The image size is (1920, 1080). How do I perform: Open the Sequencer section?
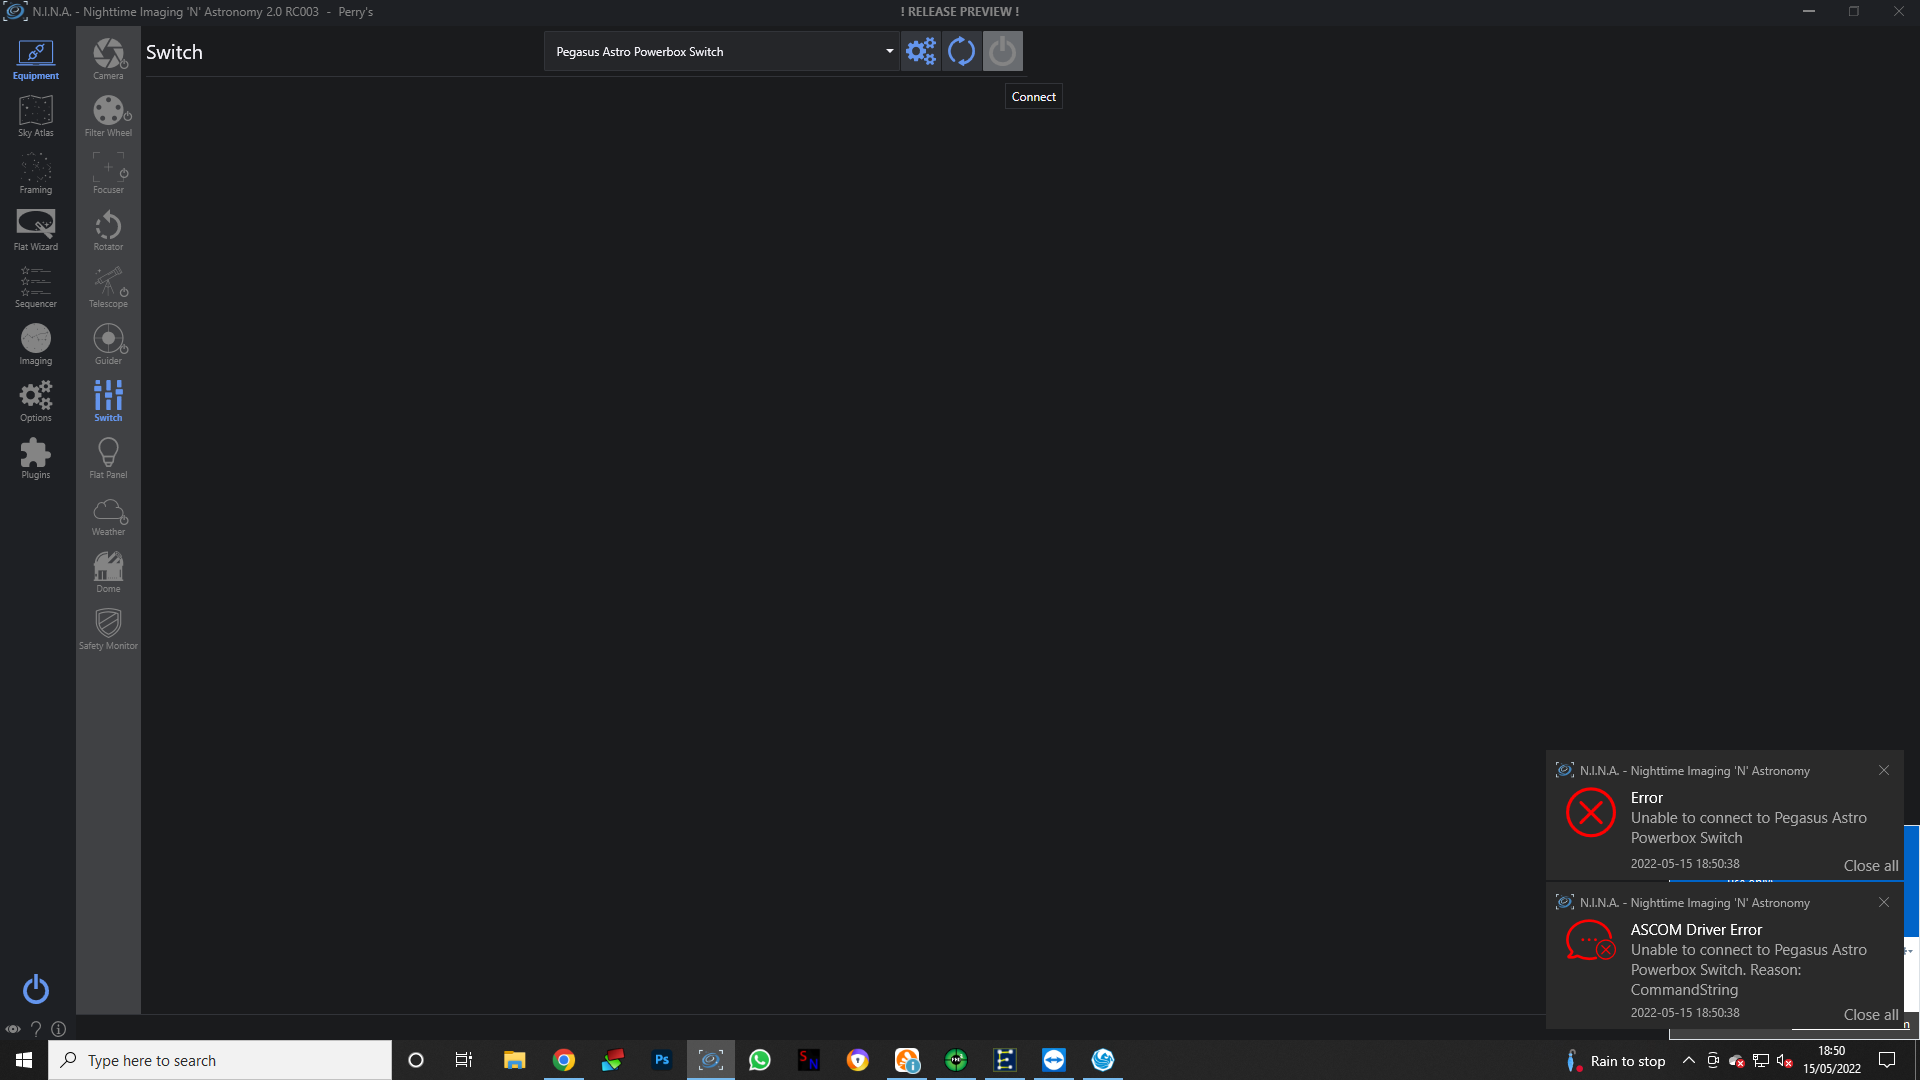coord(36,287)
